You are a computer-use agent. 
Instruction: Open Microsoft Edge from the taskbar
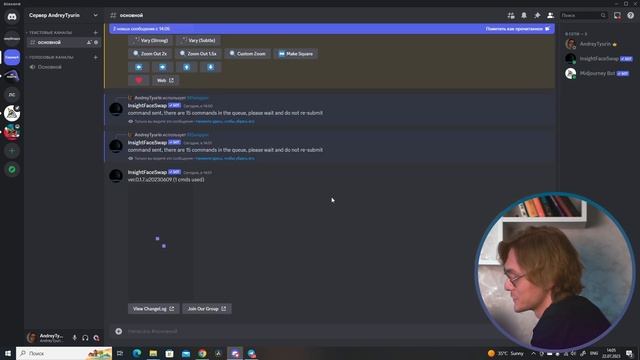137,353
